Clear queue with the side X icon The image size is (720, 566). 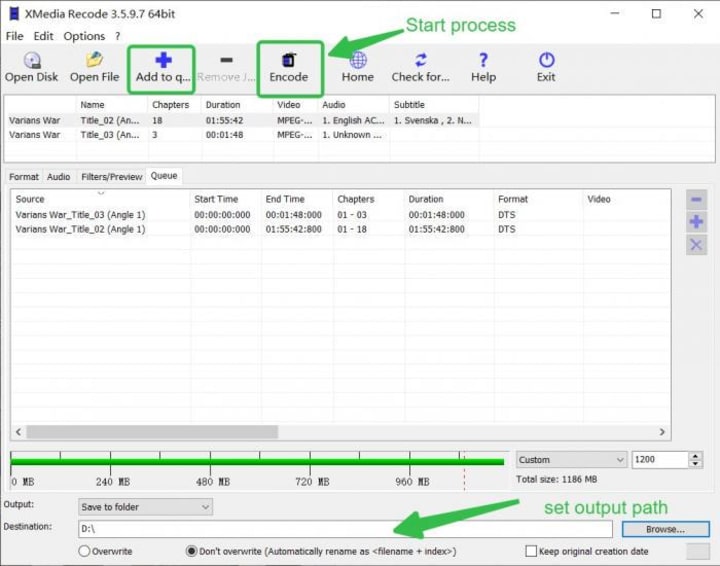[696, 245]
